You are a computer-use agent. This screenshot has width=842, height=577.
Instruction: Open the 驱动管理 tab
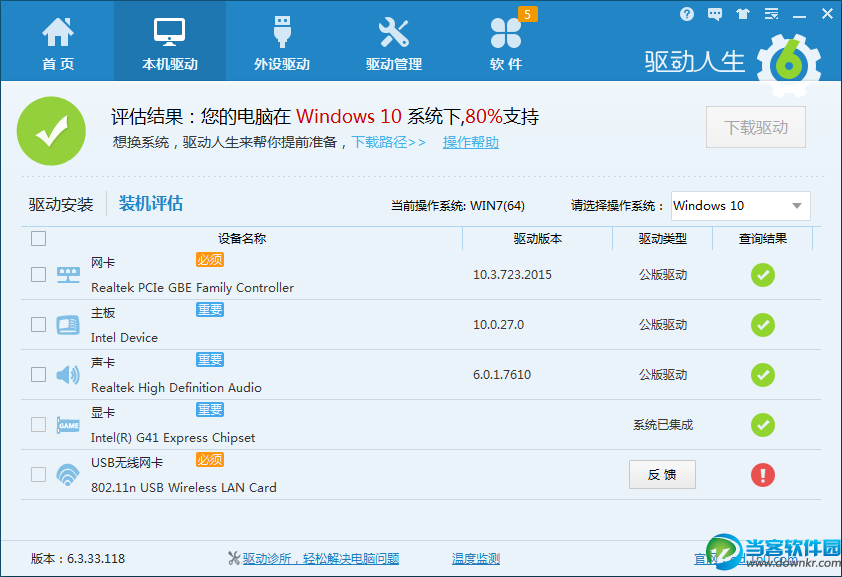[394, 42]
